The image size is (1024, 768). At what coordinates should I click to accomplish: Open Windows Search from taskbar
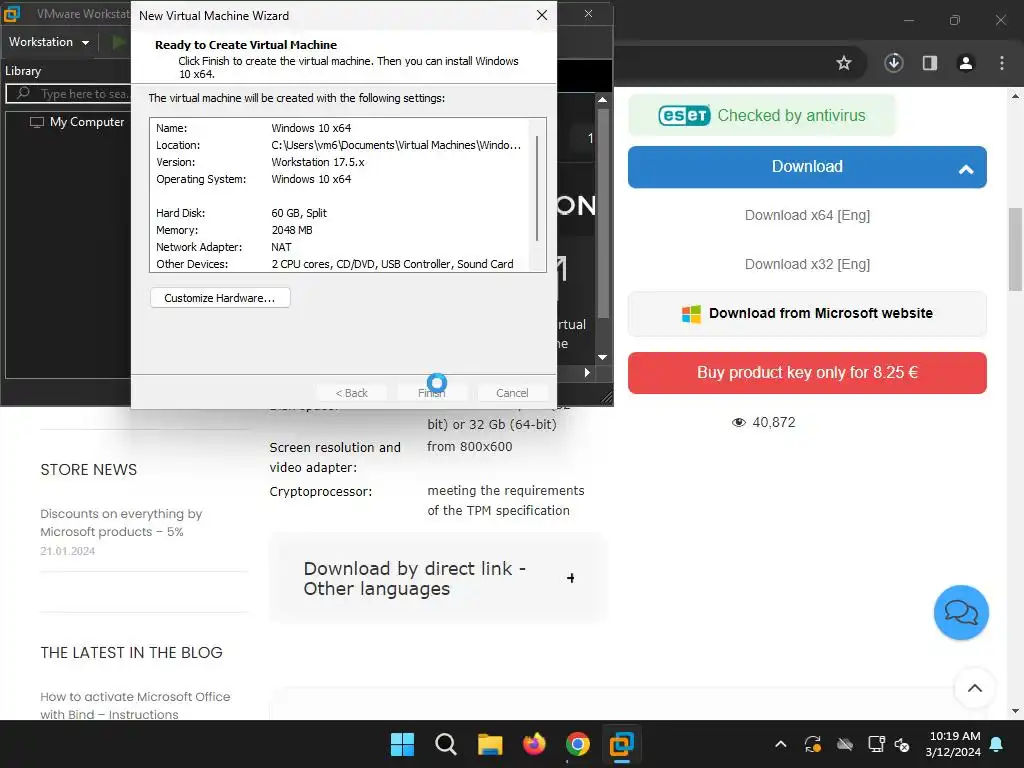click(x=446, y=744)
